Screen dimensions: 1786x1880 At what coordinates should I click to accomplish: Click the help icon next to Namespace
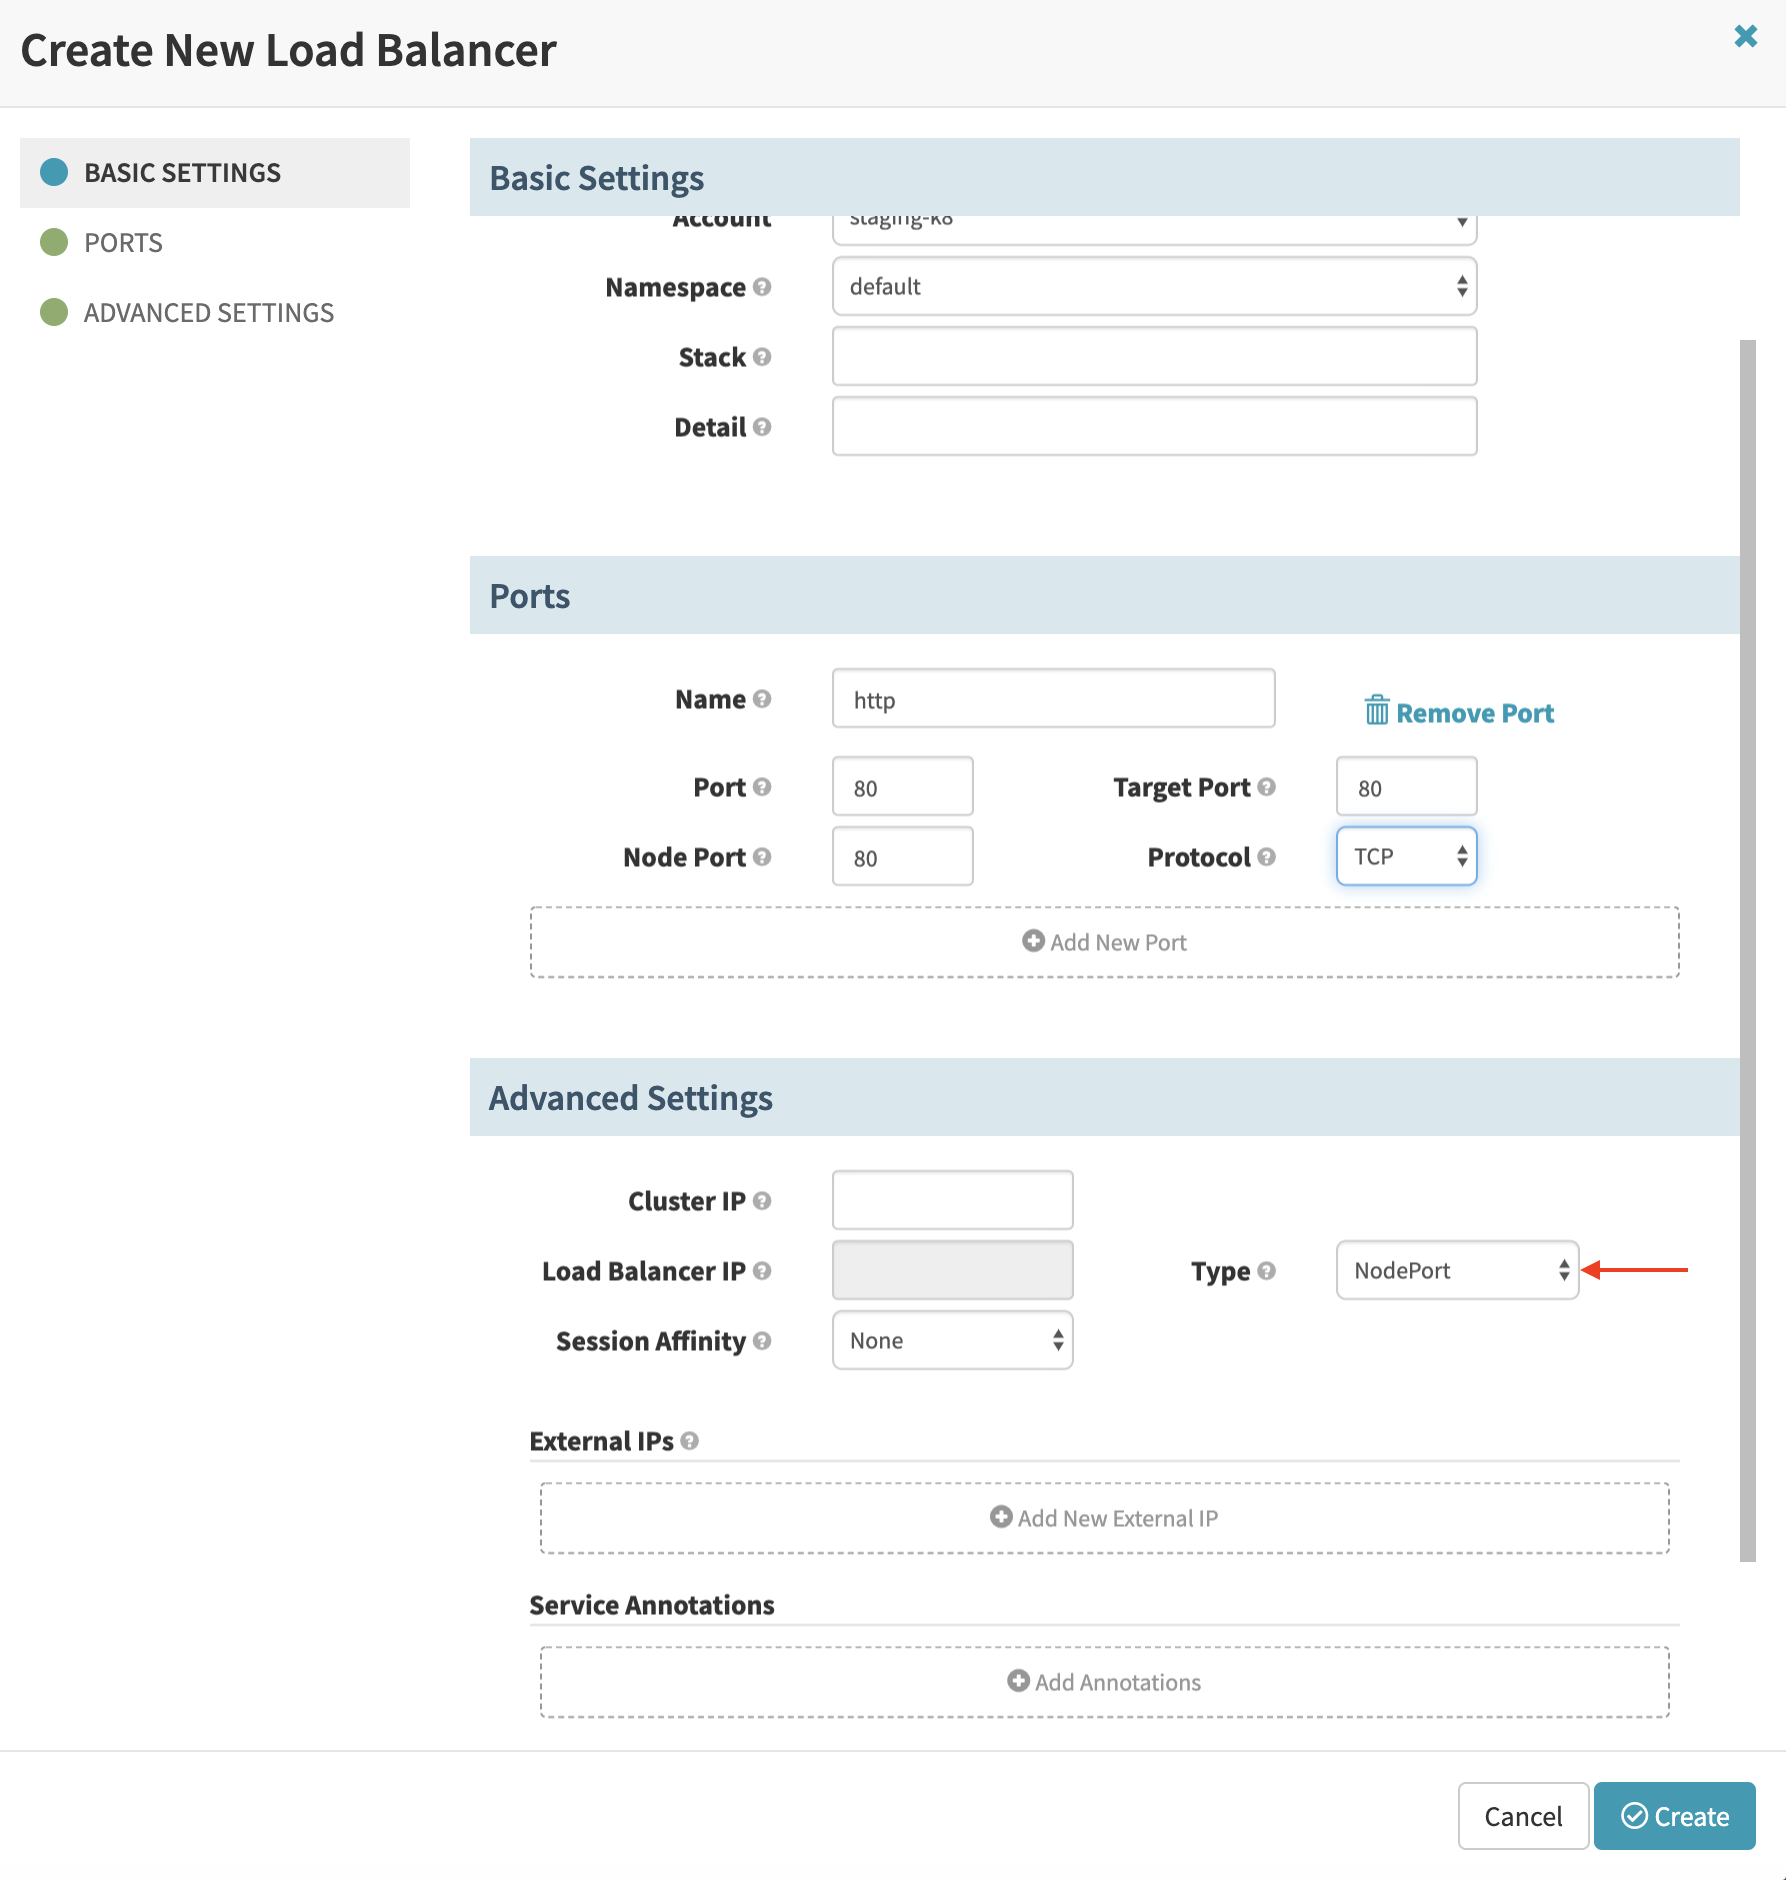click(762, 287)
